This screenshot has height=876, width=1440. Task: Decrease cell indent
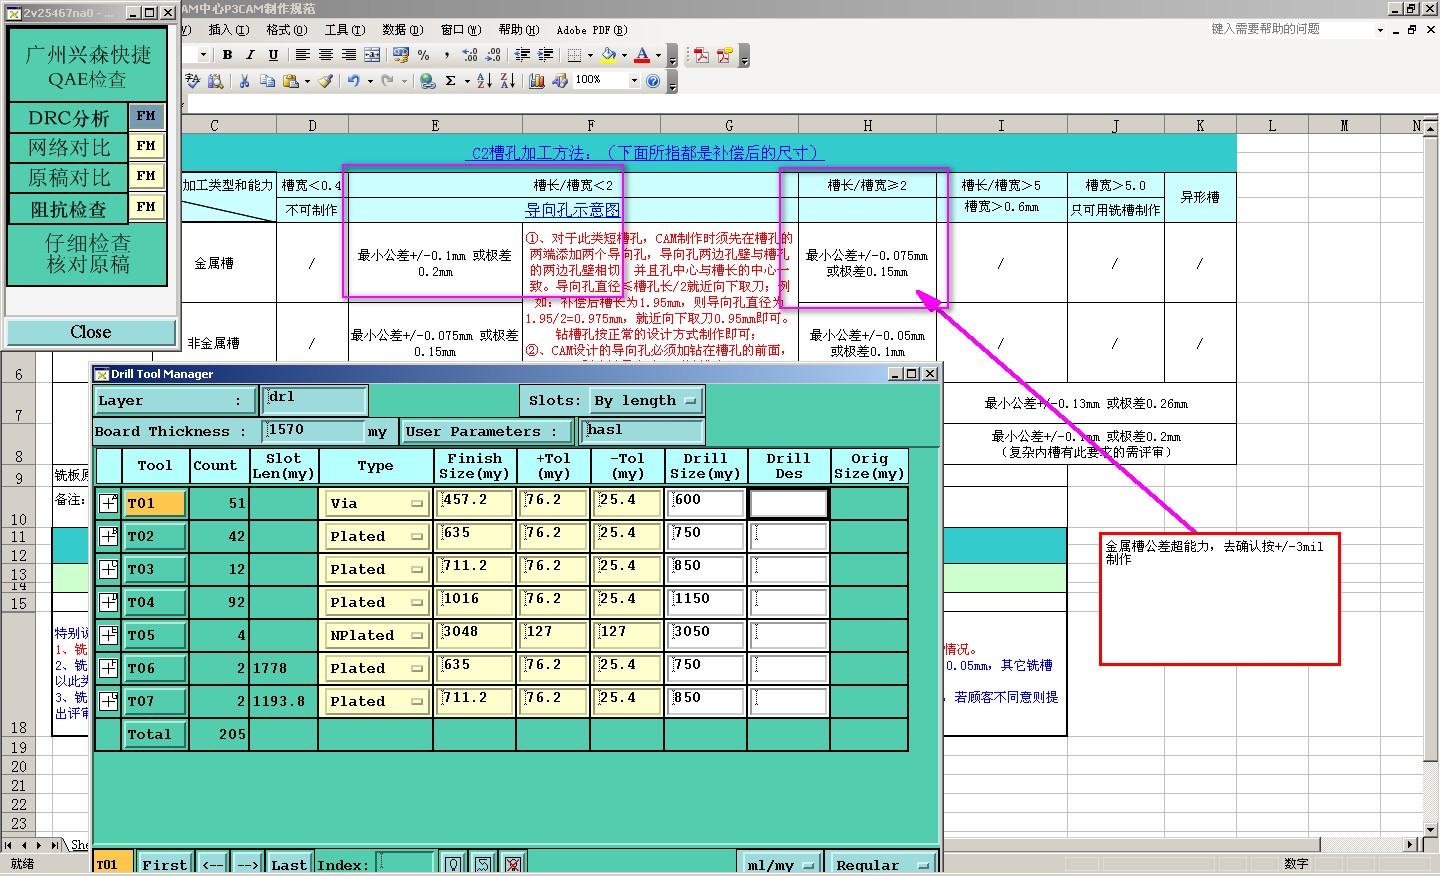click(522, 55)
